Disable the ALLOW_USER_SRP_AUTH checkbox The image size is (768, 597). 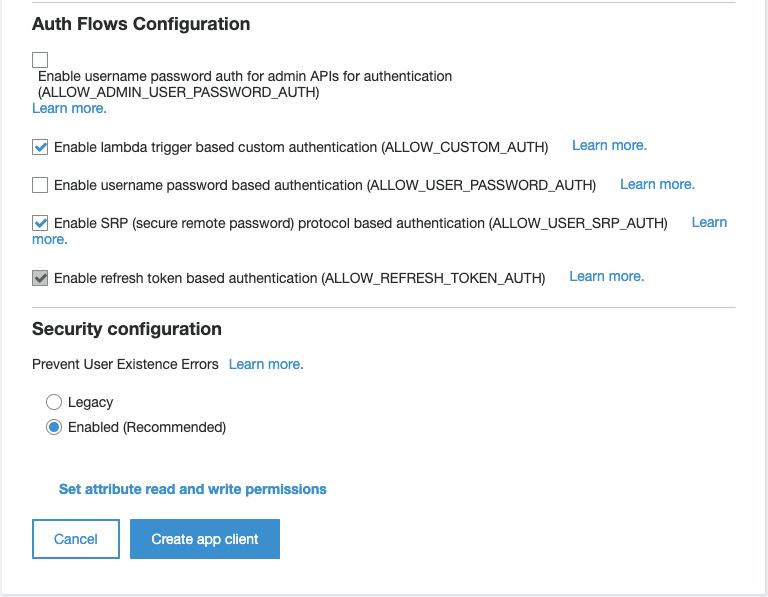[40, 223]
